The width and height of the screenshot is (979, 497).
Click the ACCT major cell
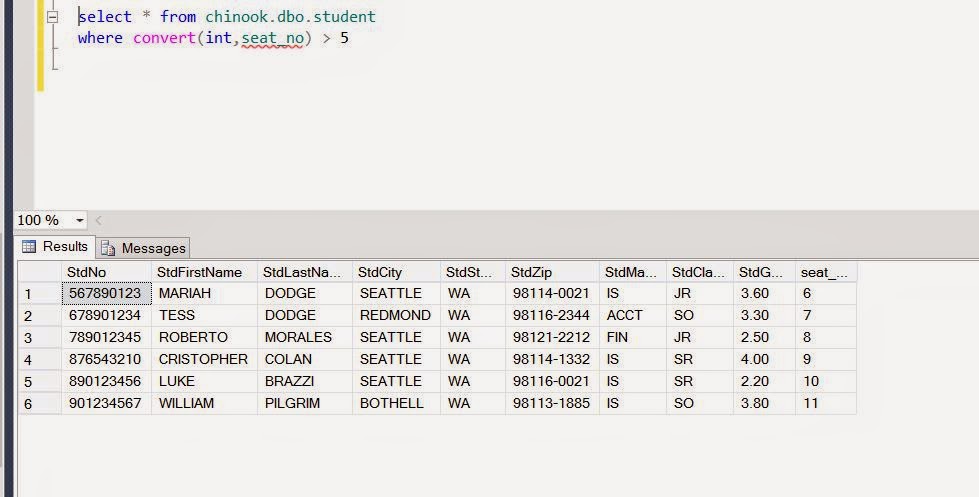632,315
